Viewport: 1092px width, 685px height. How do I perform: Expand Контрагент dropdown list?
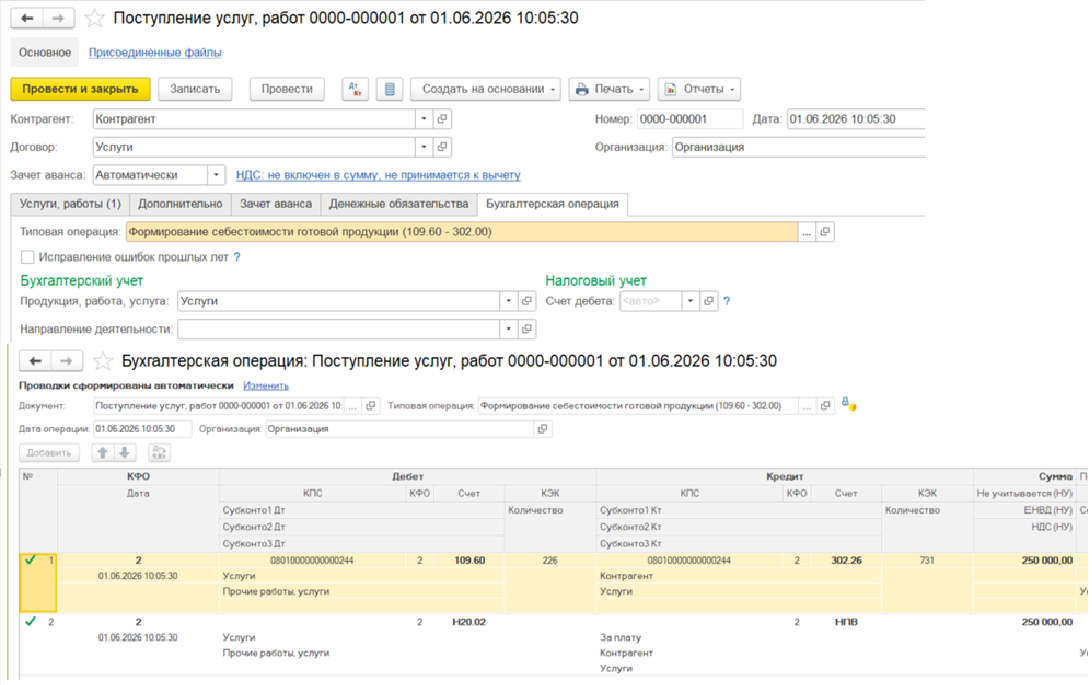click(x=423, y=119)
